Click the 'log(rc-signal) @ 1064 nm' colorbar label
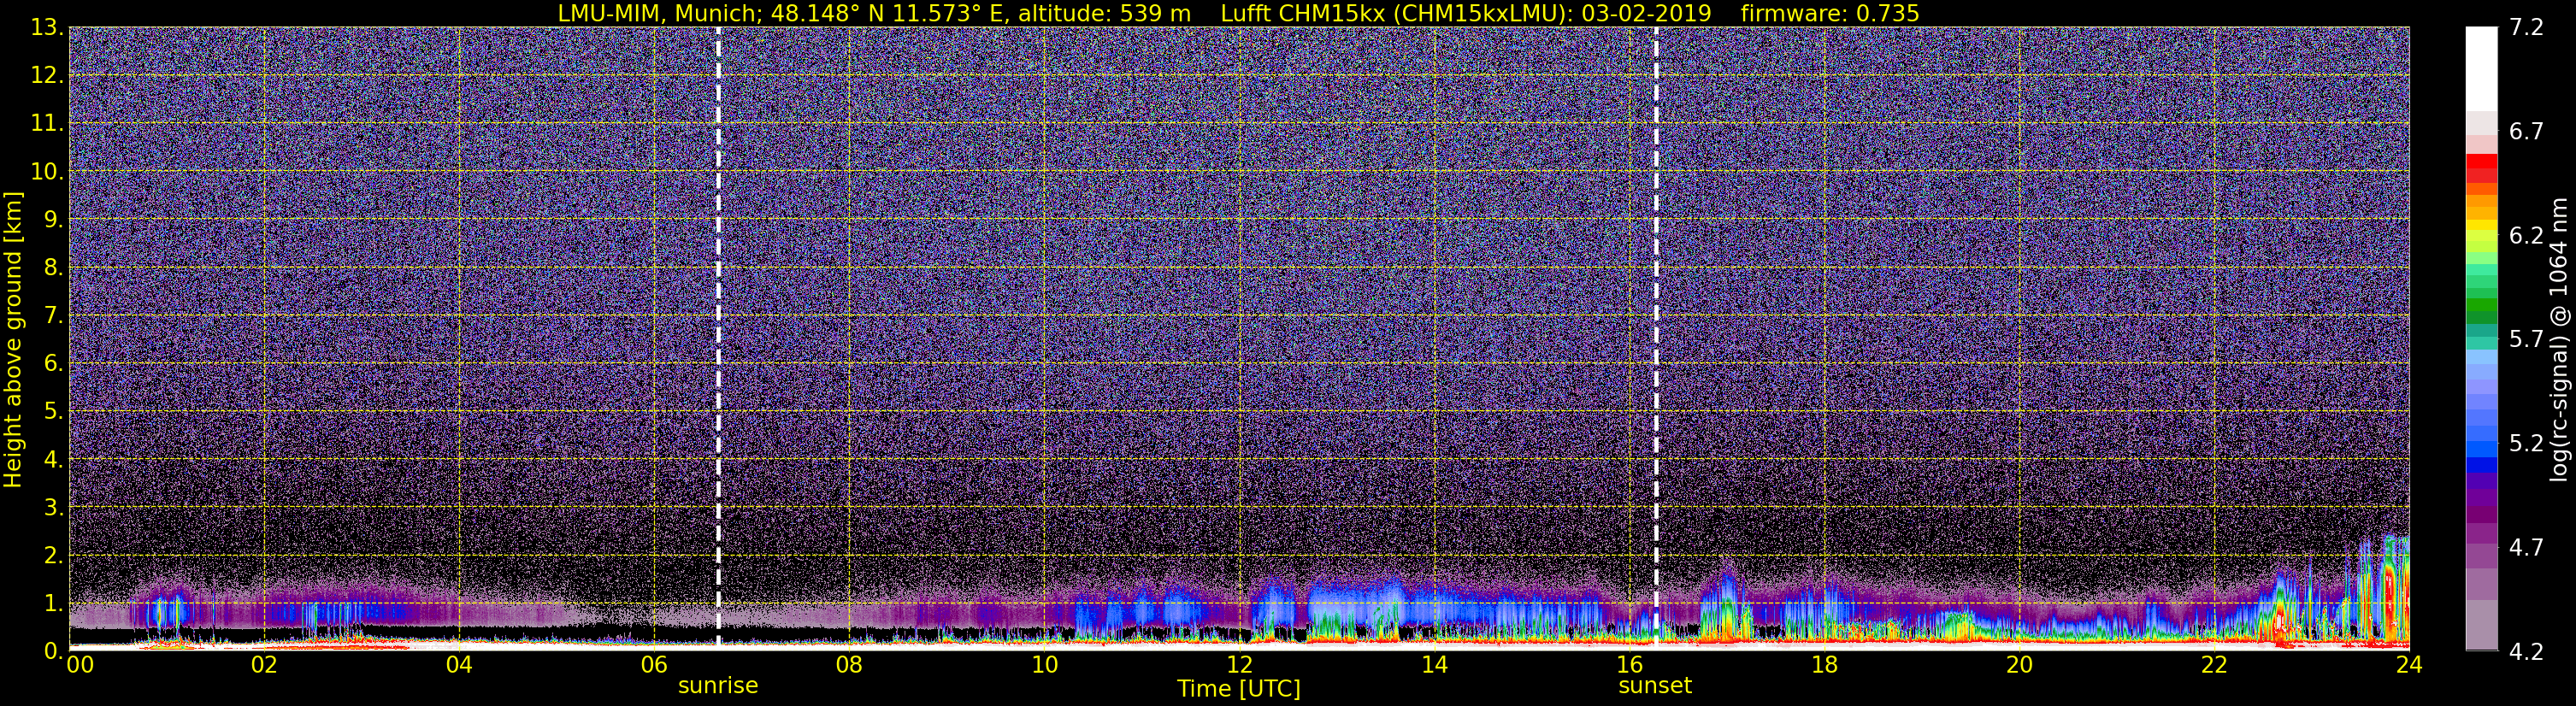Viewport: 2576px width, 706px height. point(2558,339)
